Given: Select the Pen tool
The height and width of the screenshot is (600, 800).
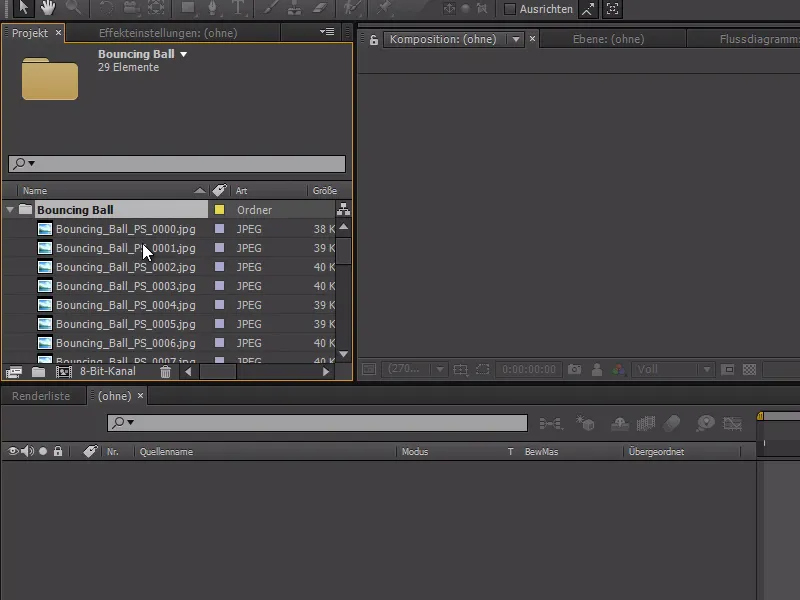Looking at the screenshot, I should (x=210, y=9).
